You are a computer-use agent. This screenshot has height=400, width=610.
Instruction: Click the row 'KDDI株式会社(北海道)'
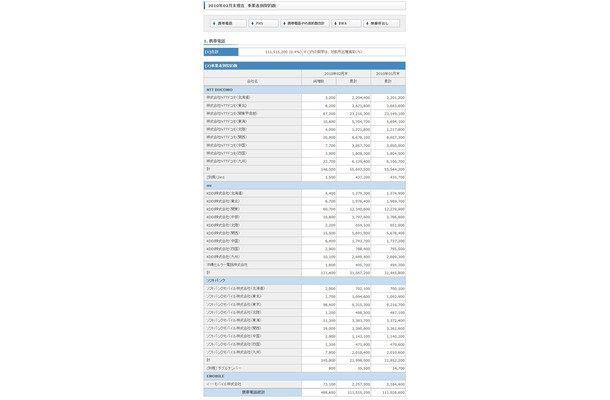click(x=305, y=193)
